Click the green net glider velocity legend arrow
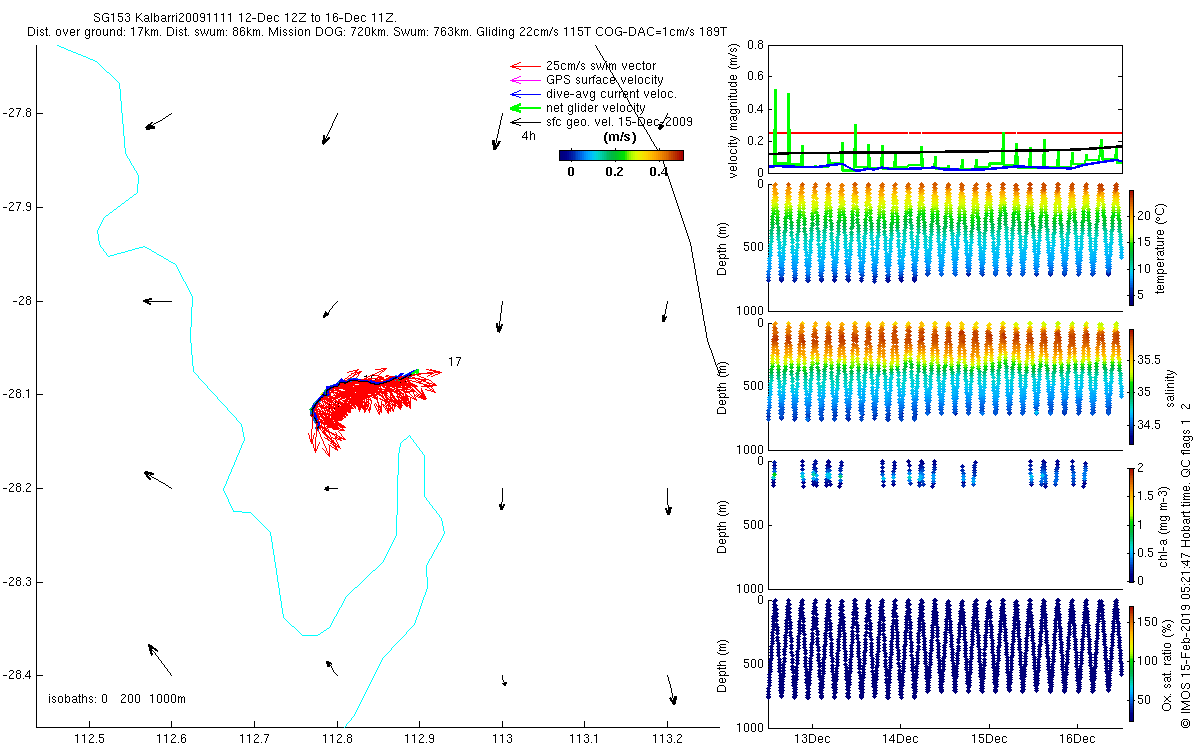The height and width of the screenshot is (750, 1200). tap(524, 108)
